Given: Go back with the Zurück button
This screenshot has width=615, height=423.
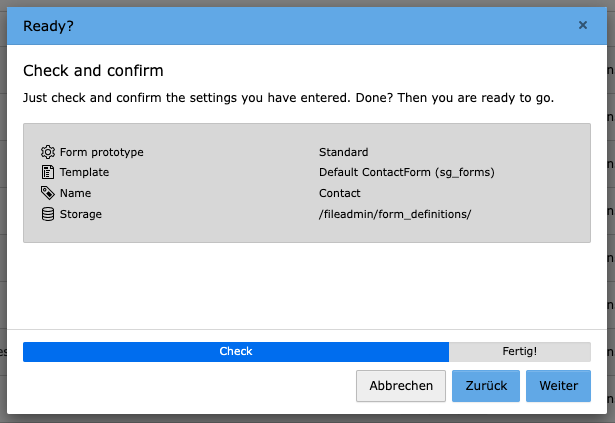Looking at the screenshot, I should (486, 386).
